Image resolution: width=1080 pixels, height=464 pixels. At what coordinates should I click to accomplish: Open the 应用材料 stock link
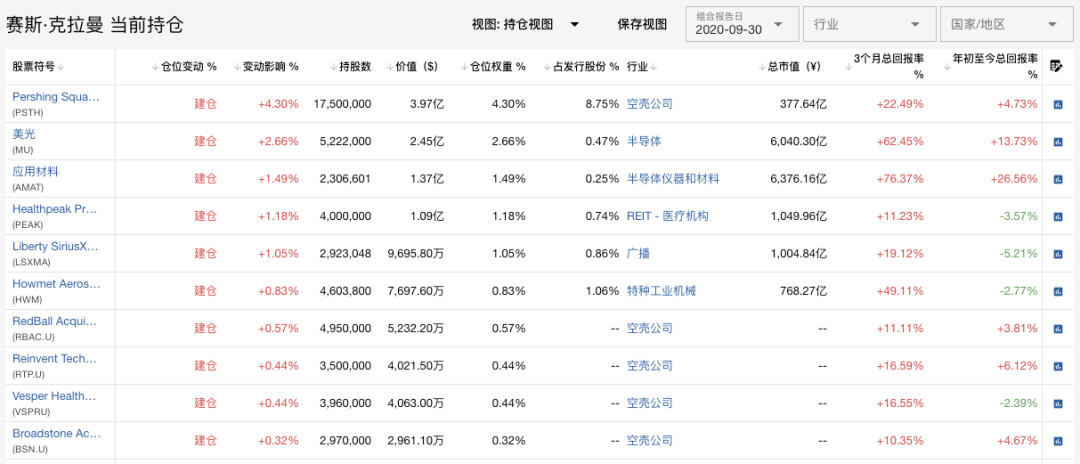[35, 171]
